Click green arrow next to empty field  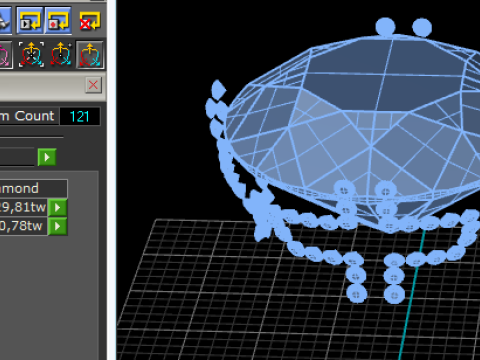coord(47,157)
